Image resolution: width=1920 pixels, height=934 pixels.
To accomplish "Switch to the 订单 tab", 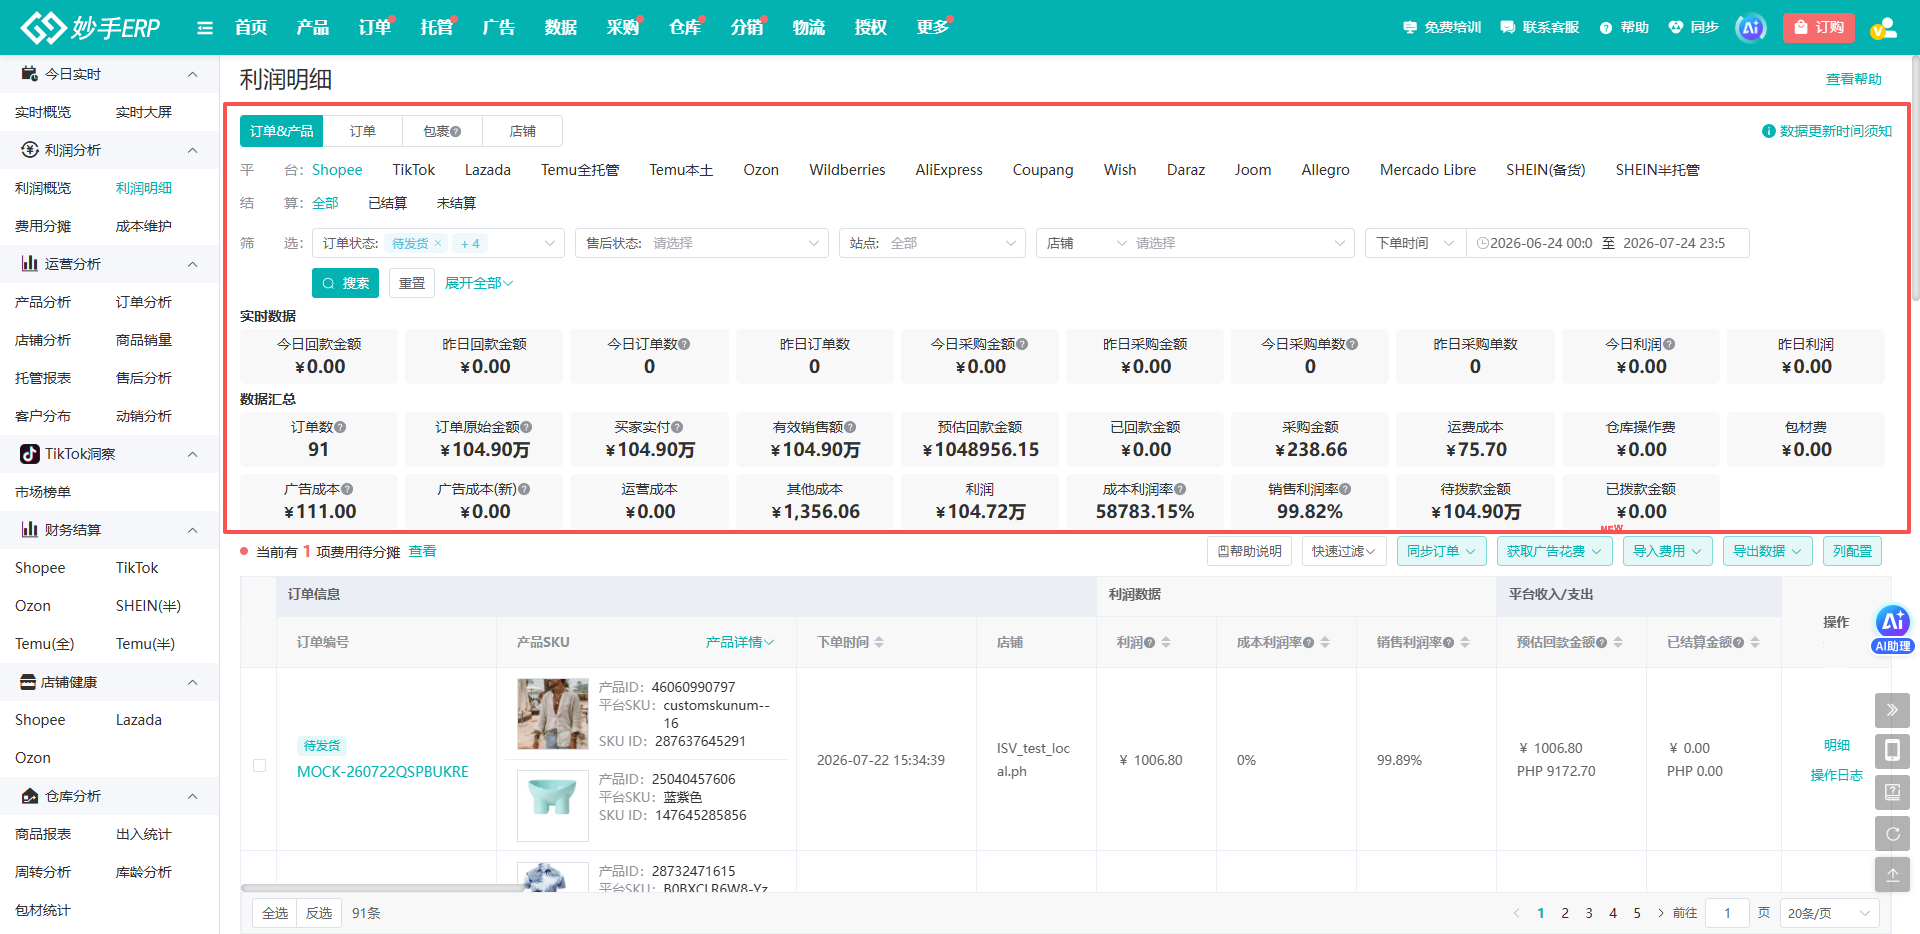I will [x=363, y=131].
